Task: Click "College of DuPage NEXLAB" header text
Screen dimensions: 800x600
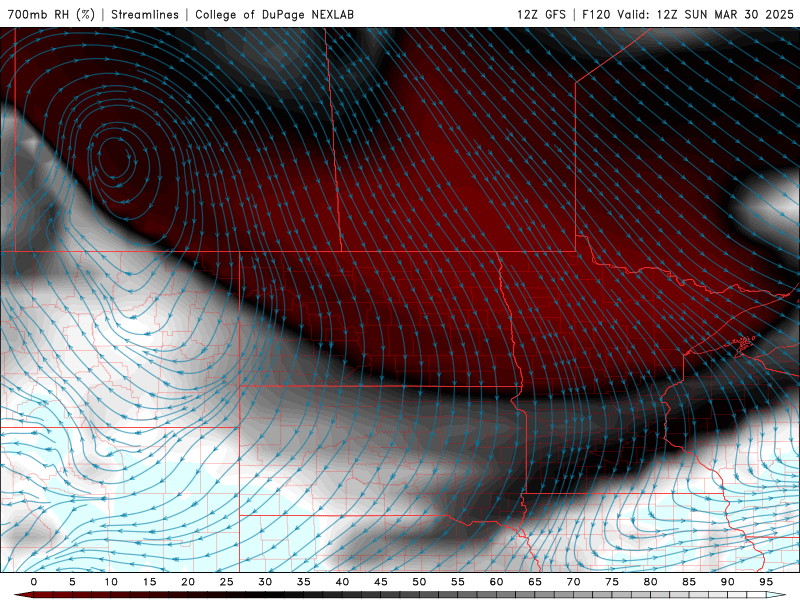Action: (274, 14)
